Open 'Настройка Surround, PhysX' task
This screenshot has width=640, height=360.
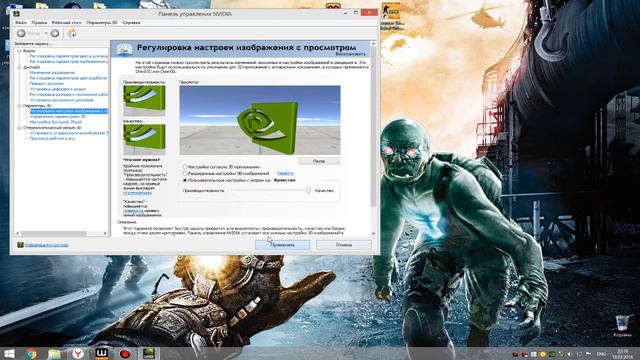[56, 122]
